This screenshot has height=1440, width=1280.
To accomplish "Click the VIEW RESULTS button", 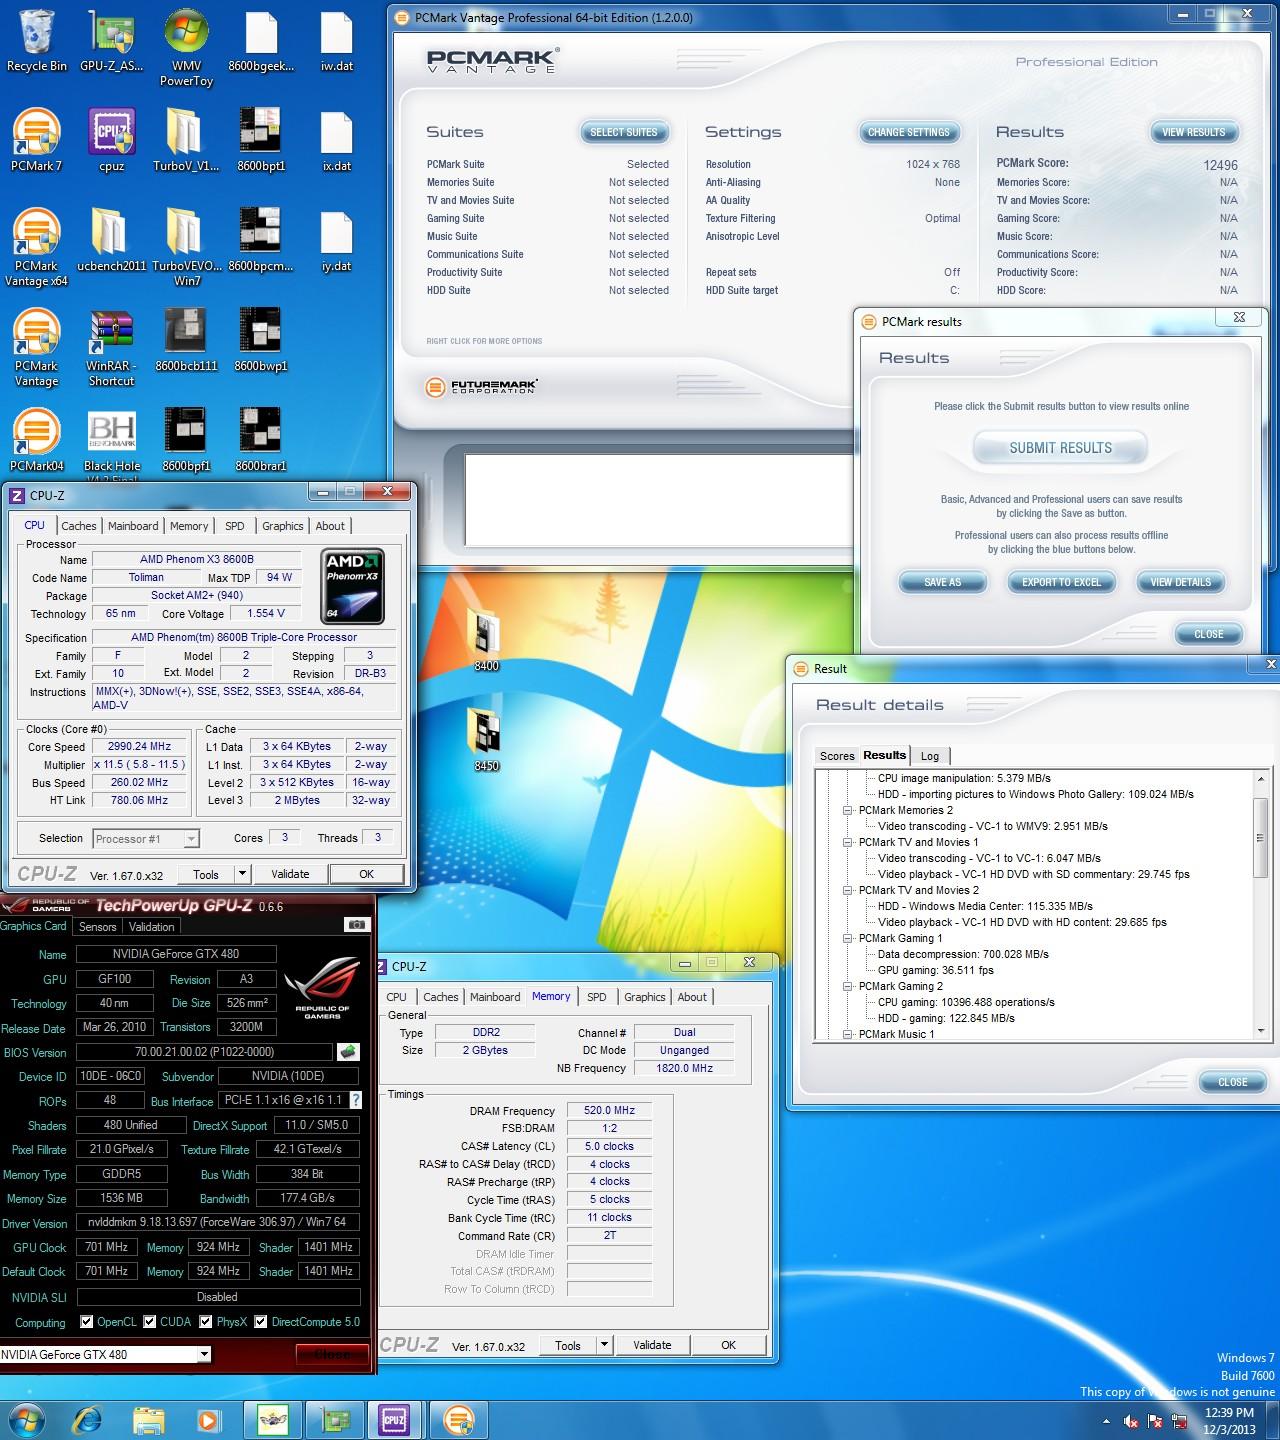I will point(1193,132).
